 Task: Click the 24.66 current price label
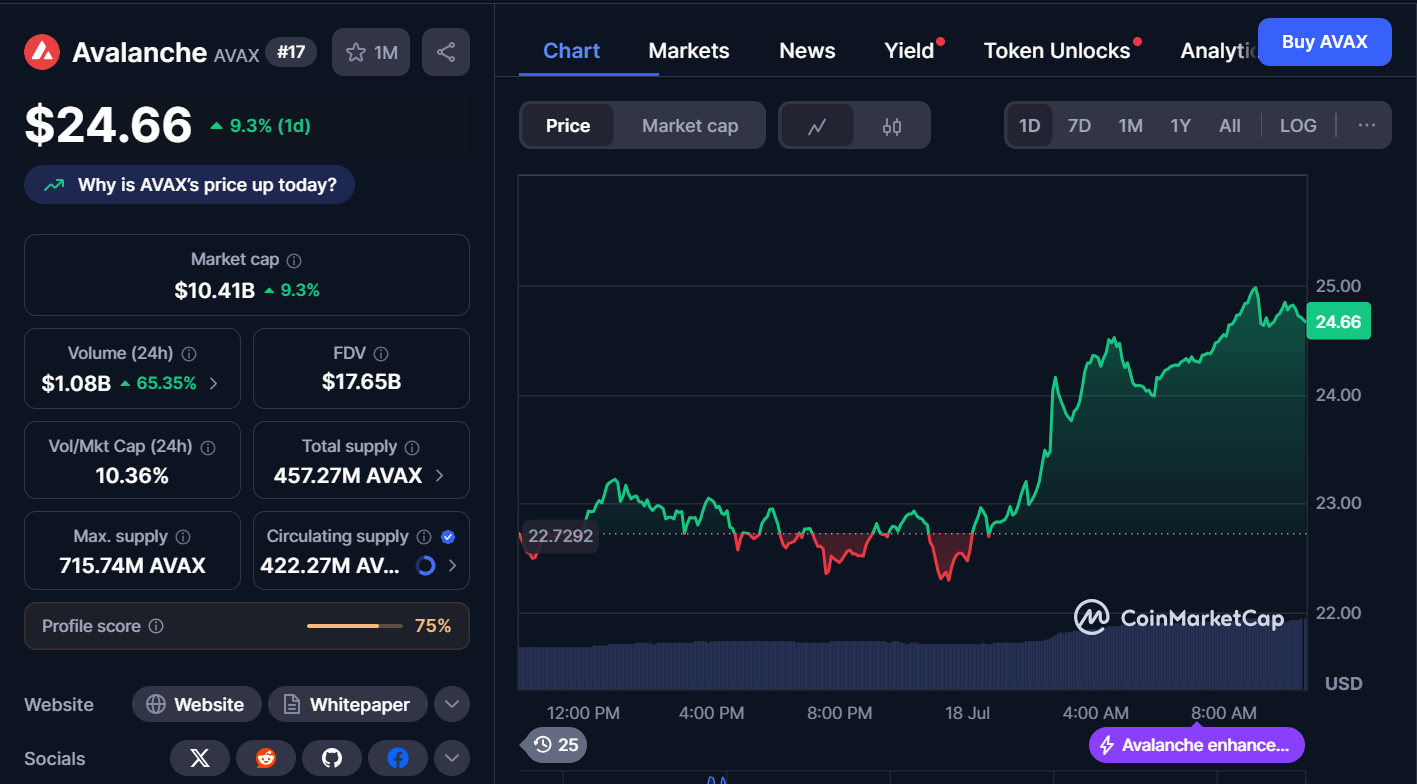[x=1338, y=322]
